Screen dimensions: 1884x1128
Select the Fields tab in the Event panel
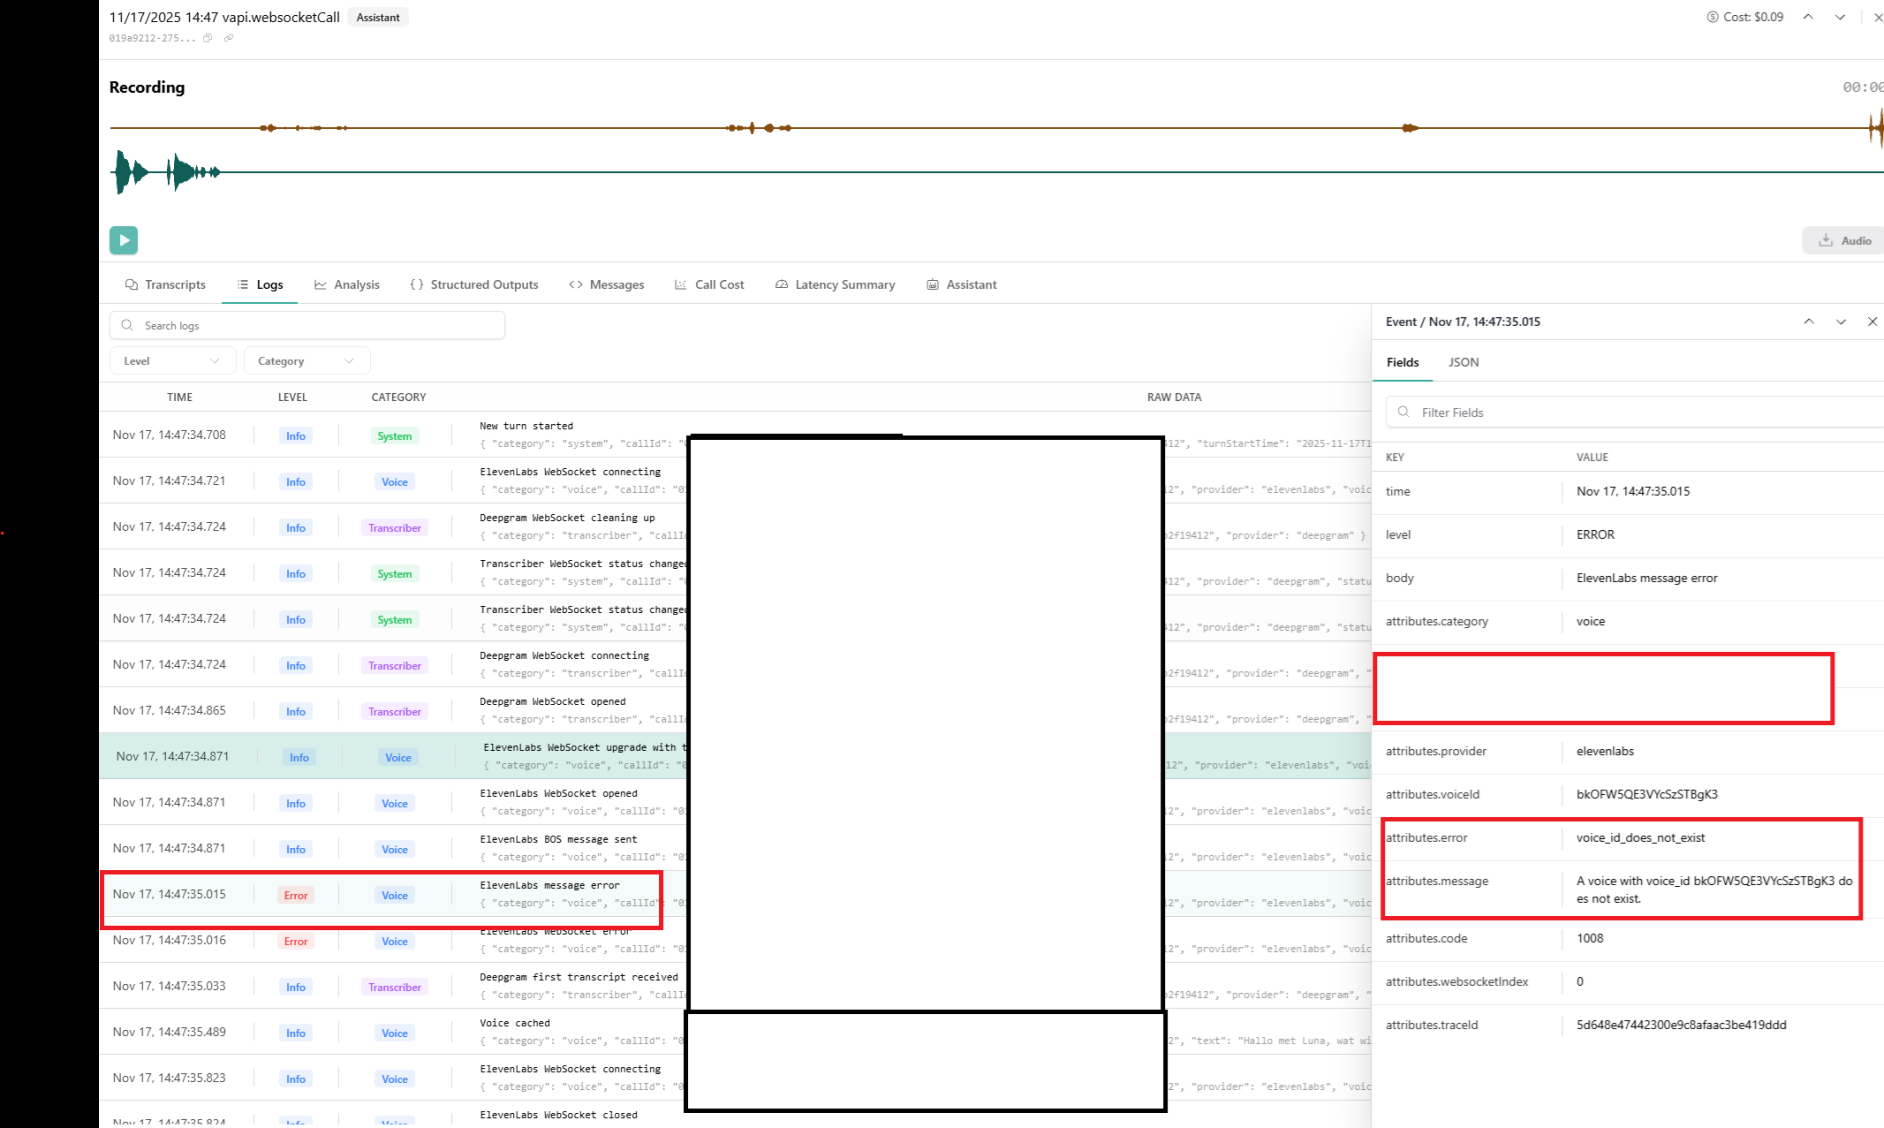[x=1402, y=362]
